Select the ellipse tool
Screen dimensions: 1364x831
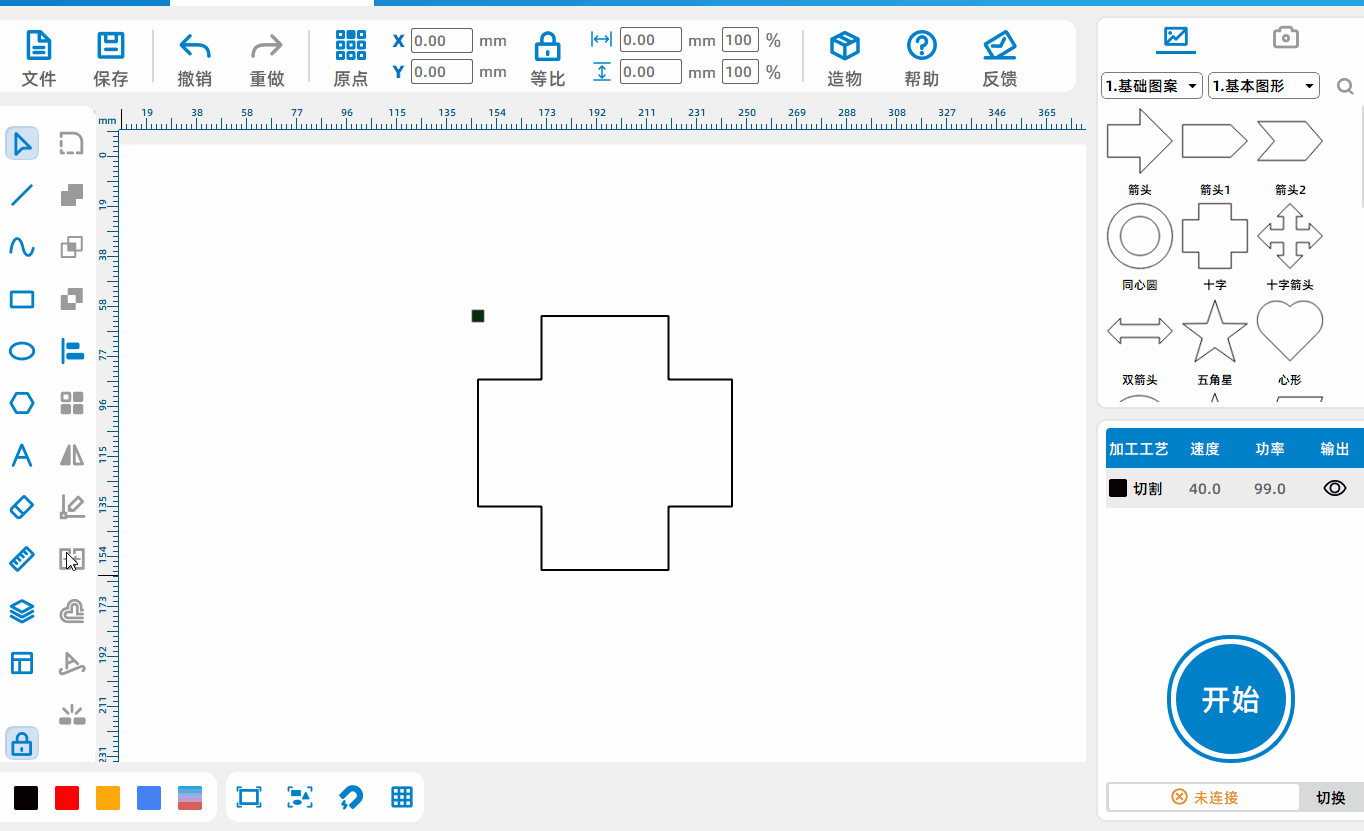point(22,351)
